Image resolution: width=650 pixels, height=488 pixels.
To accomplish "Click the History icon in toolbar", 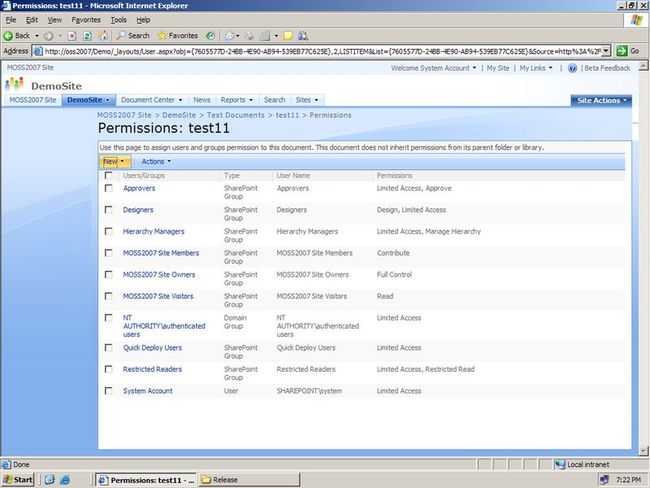I will 211,36.
